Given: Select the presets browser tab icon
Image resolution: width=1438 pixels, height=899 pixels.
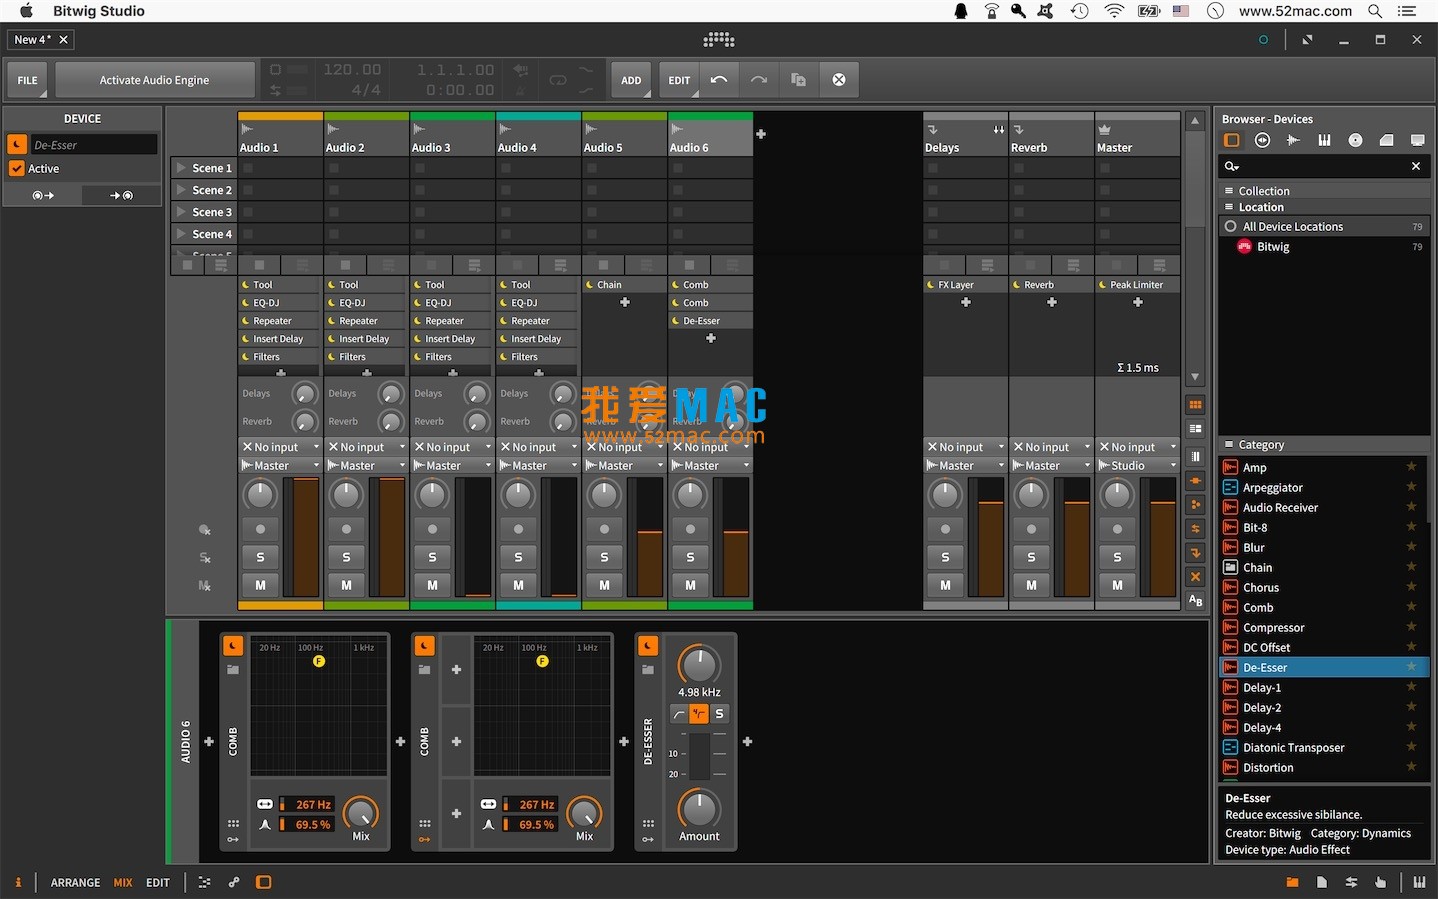Looking at the screenshot, I should tap(1263, 140).
